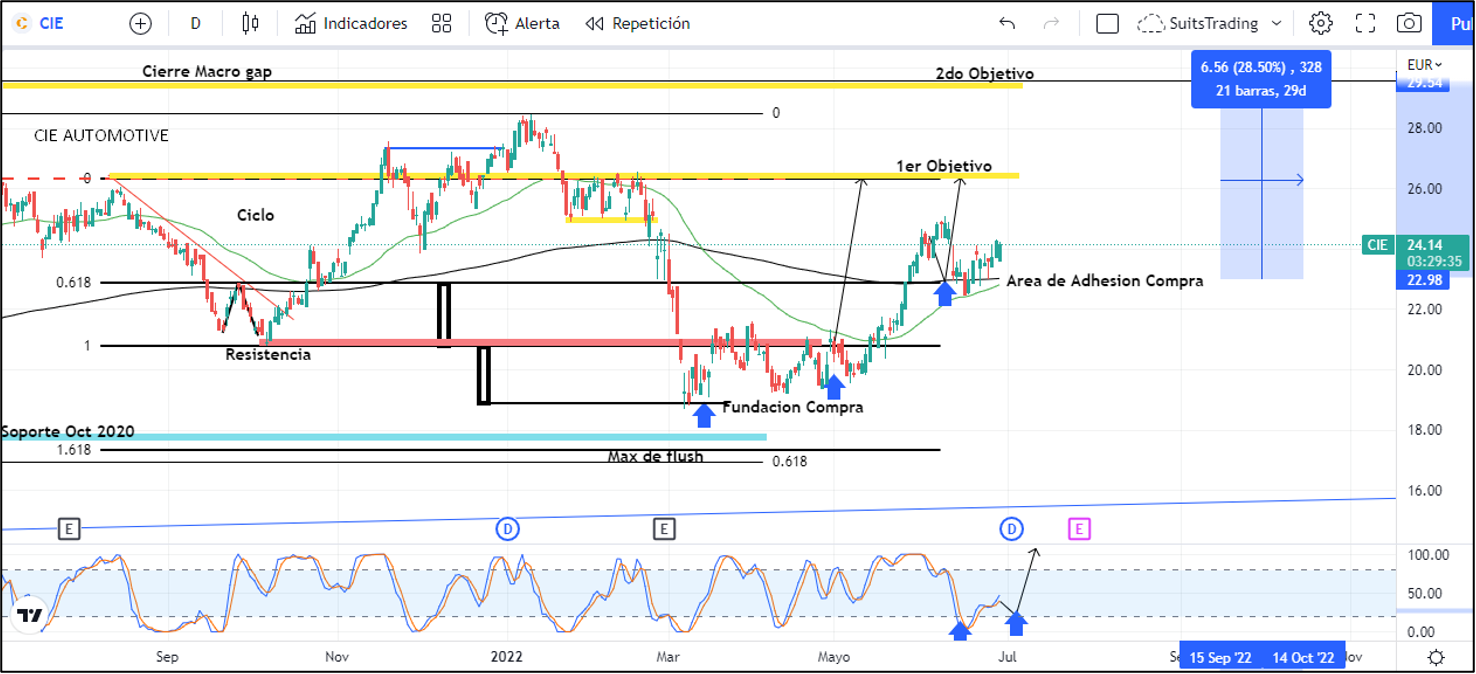Viewport: 1476px width, 674px height.
Task: Undo the last chart action
Action: click(x=1007, y=23)
